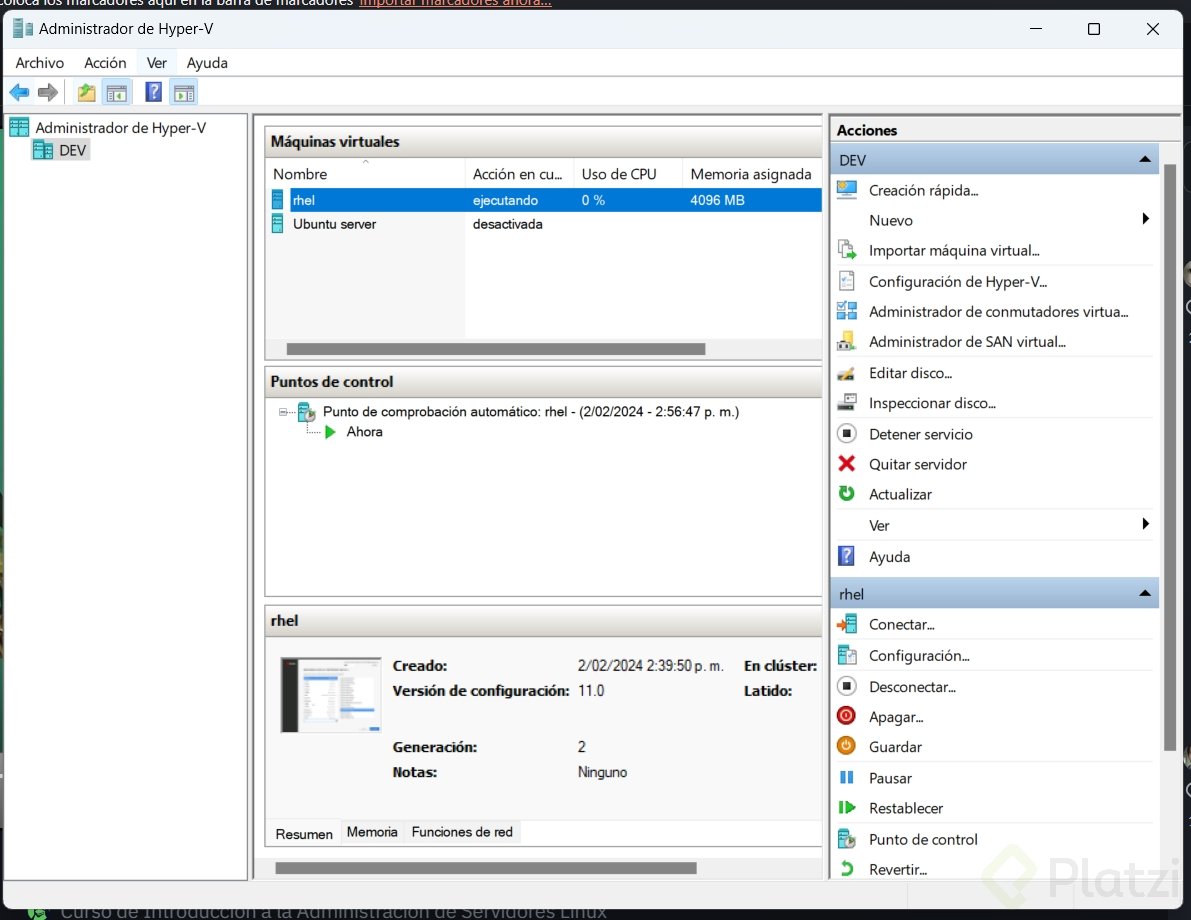
Task: Expand the Ver submenu arrow in Acciones
Action: (1145, 524)
